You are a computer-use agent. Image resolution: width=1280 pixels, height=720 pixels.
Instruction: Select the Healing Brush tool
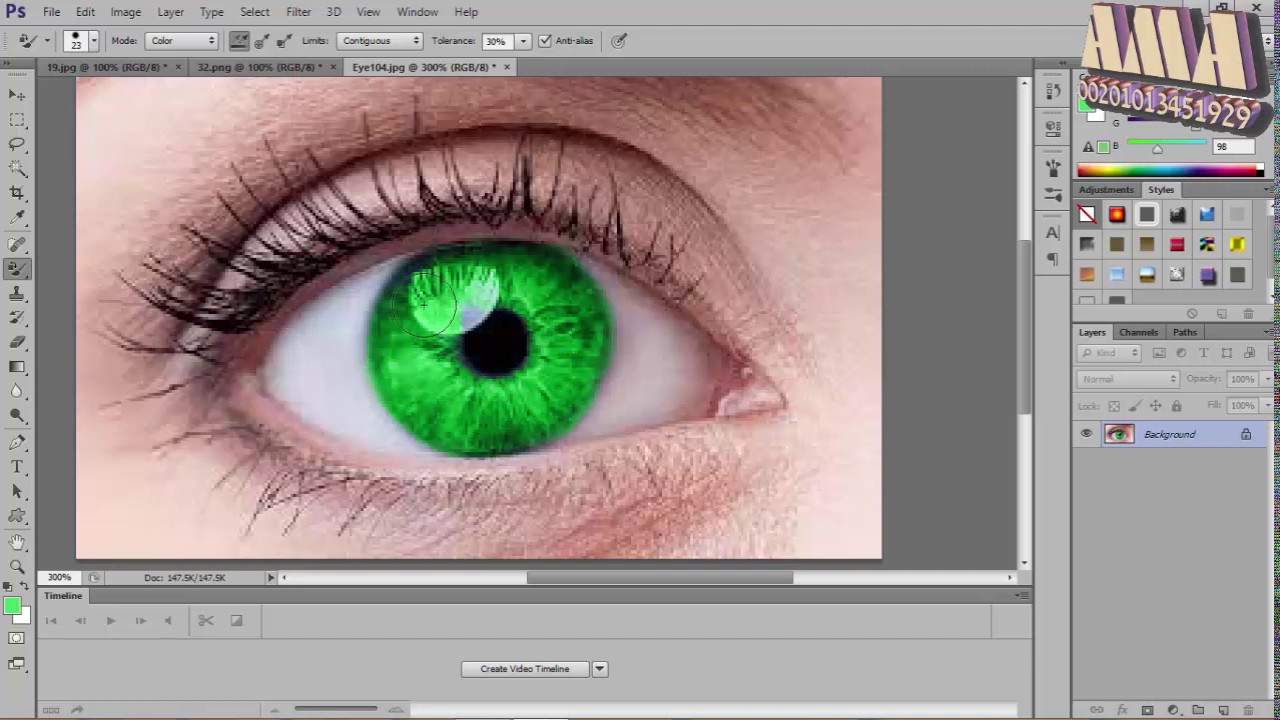(17, 244)
